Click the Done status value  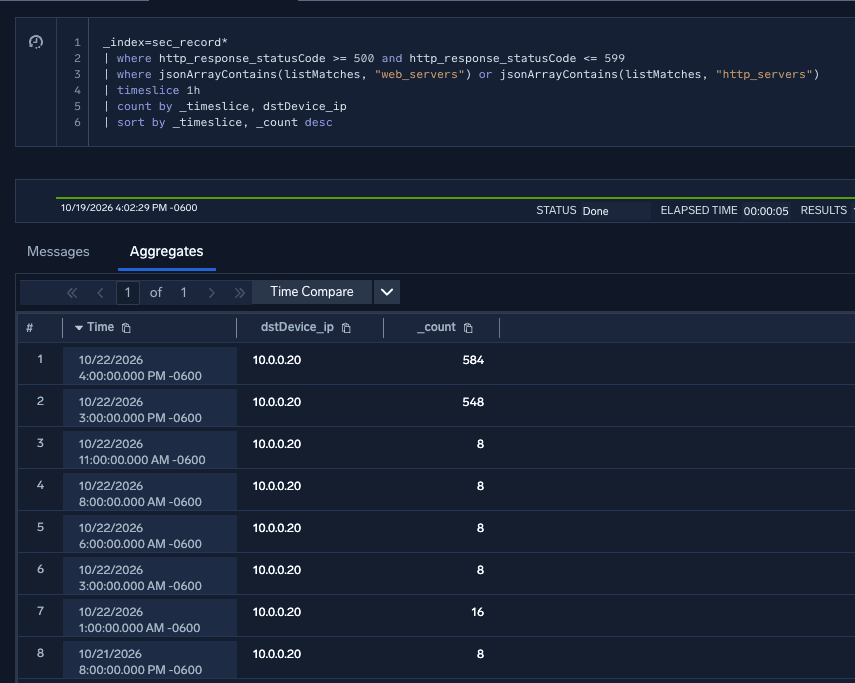[595, 211]
